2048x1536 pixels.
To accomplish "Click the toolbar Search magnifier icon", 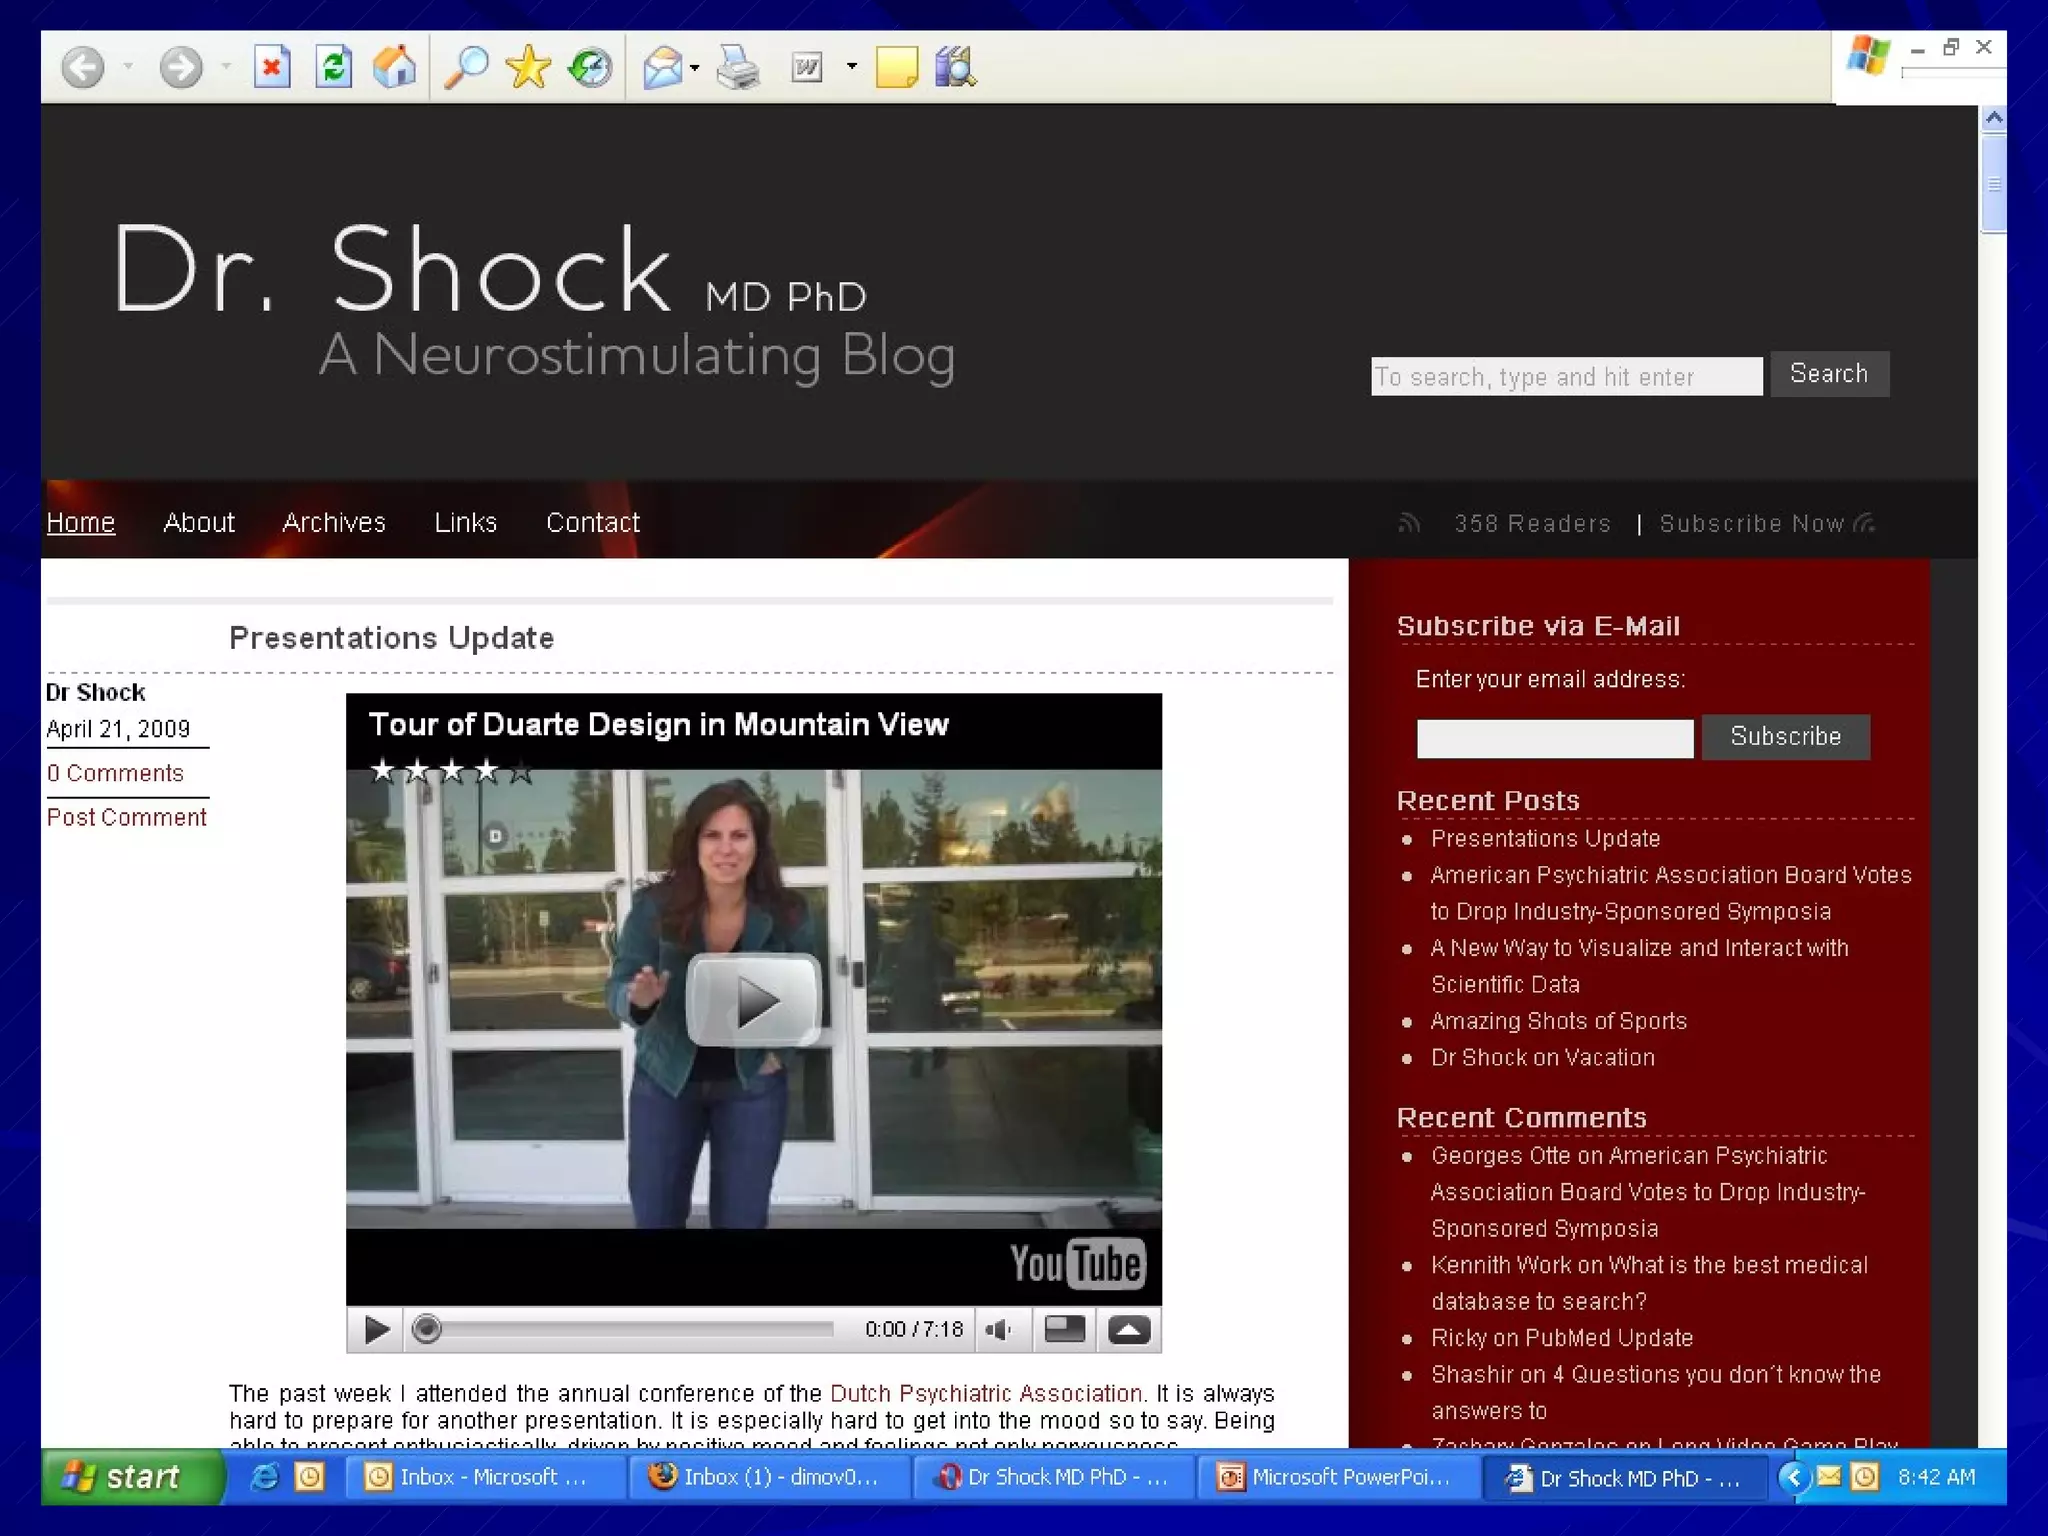I will (466, 68).
